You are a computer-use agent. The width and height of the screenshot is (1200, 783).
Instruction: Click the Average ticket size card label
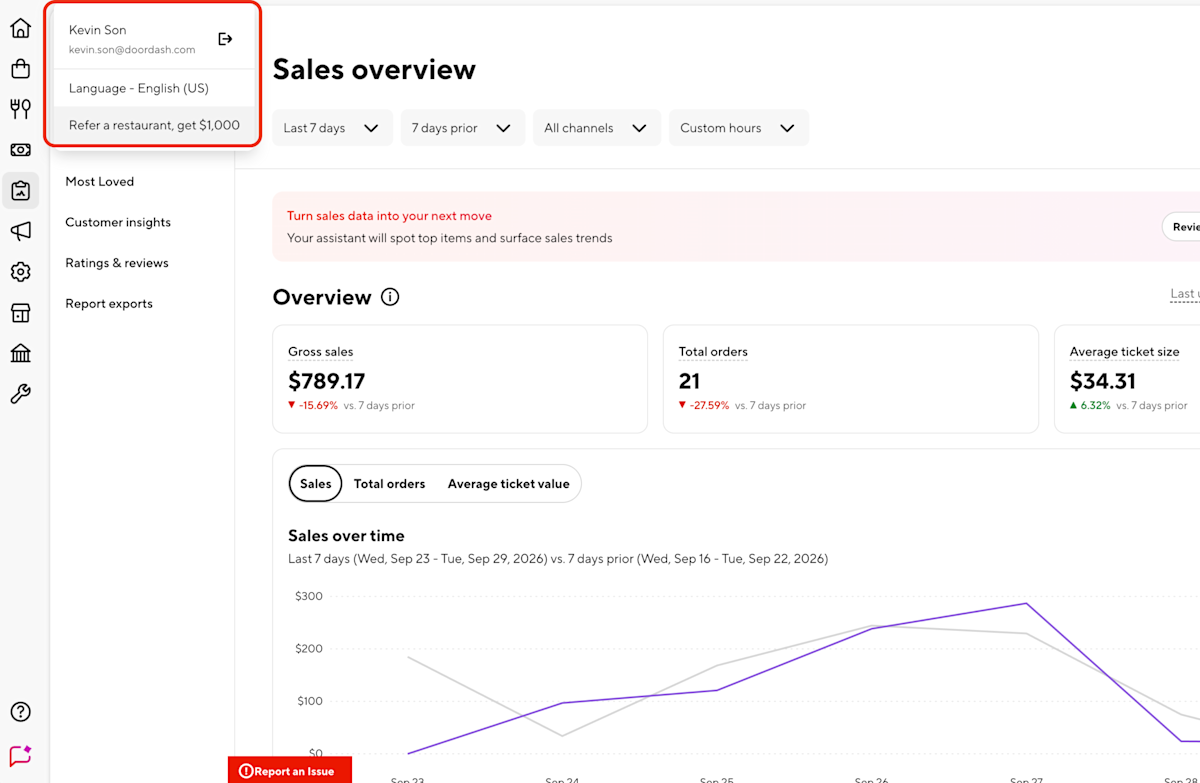[1124, 352]
